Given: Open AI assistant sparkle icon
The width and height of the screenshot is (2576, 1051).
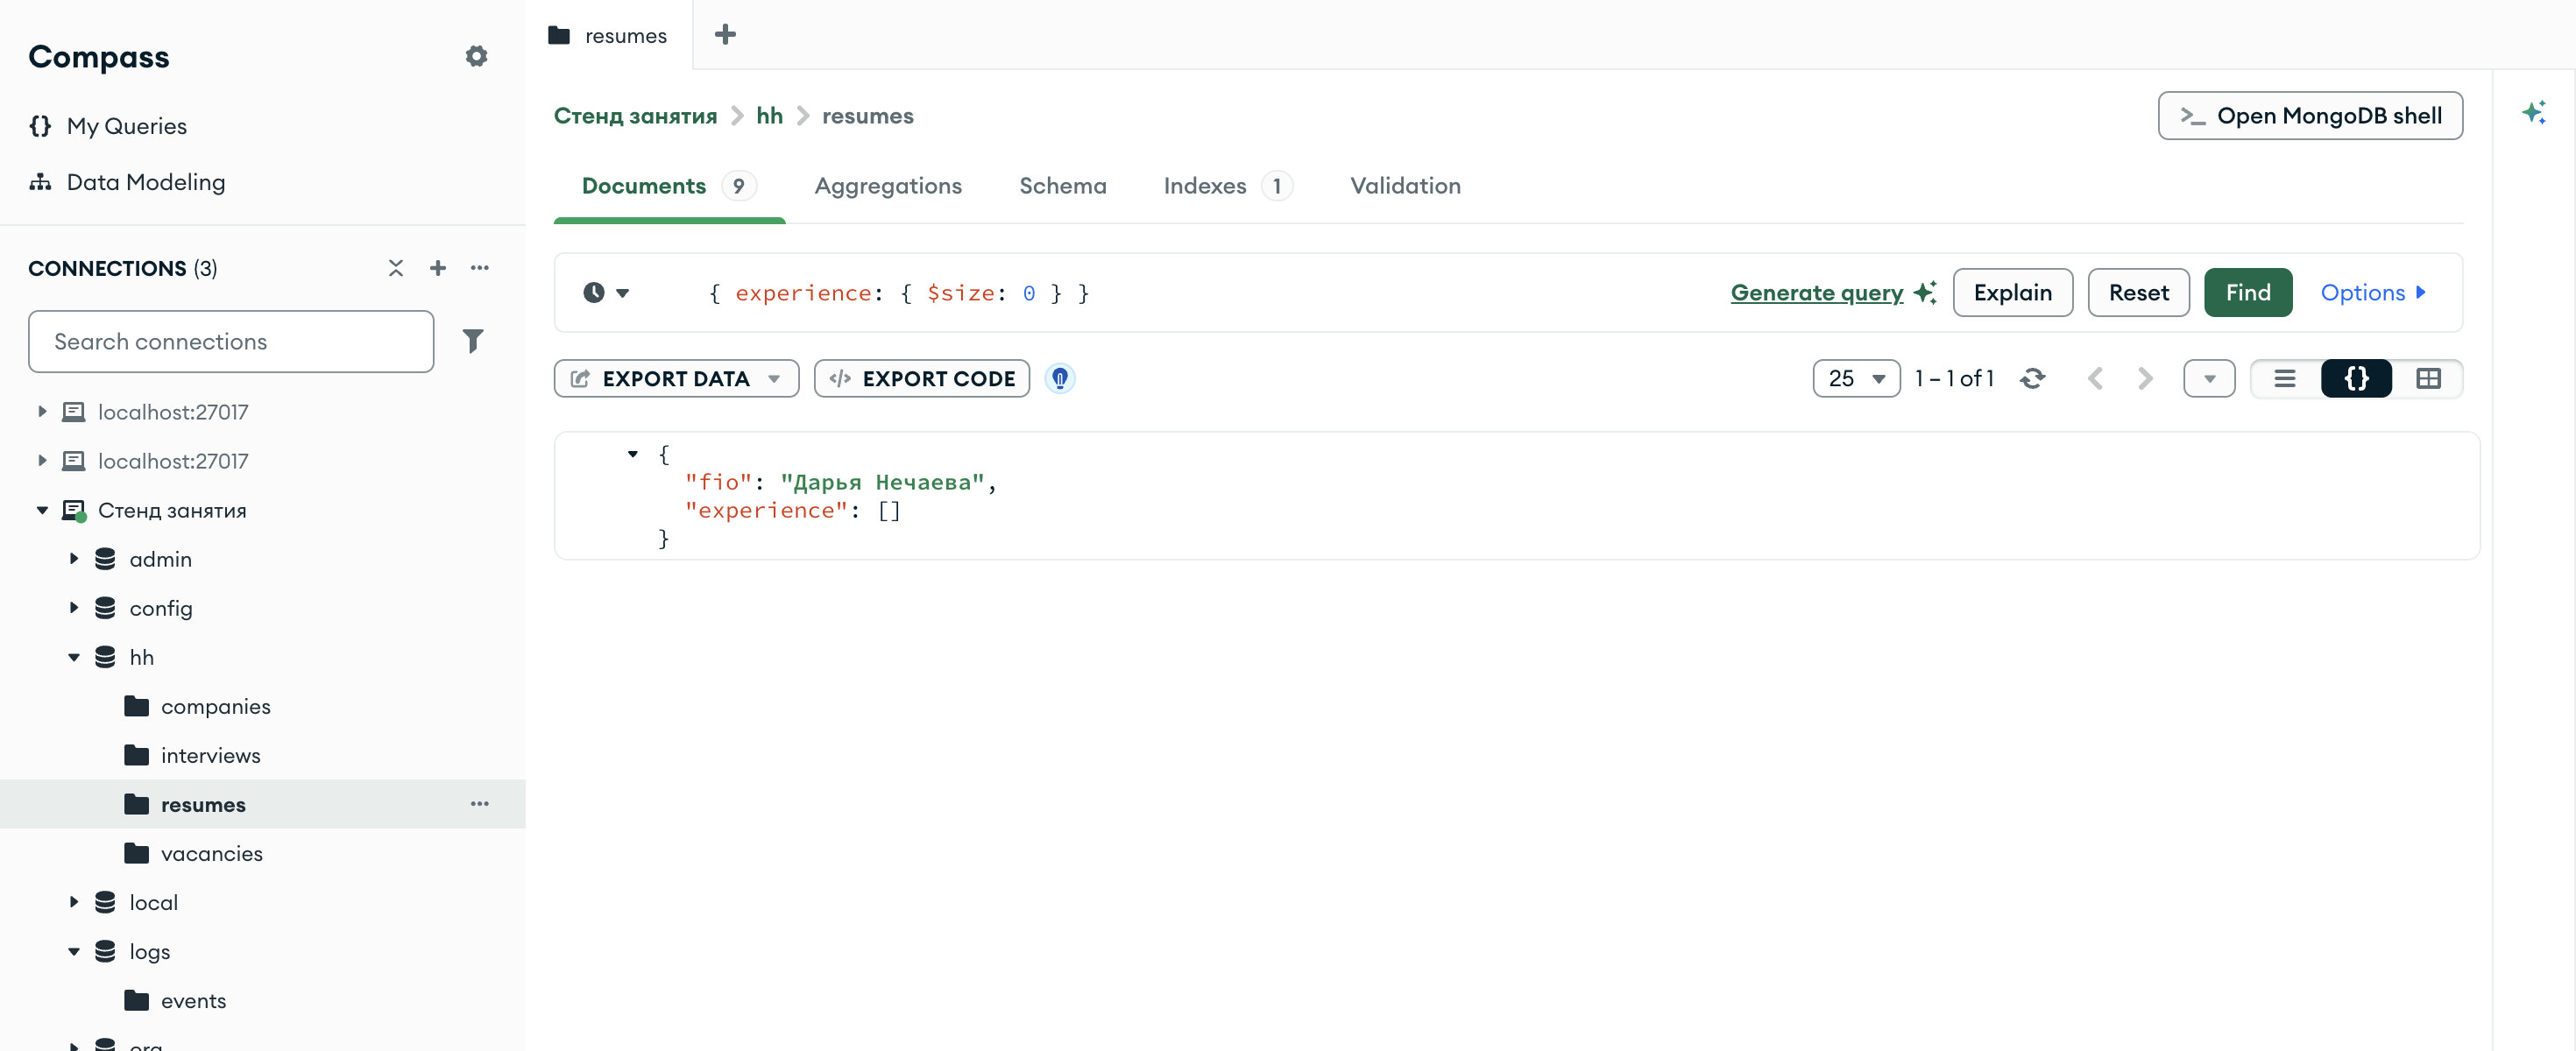Looking at the screenshot, I should click(2533, 112).
